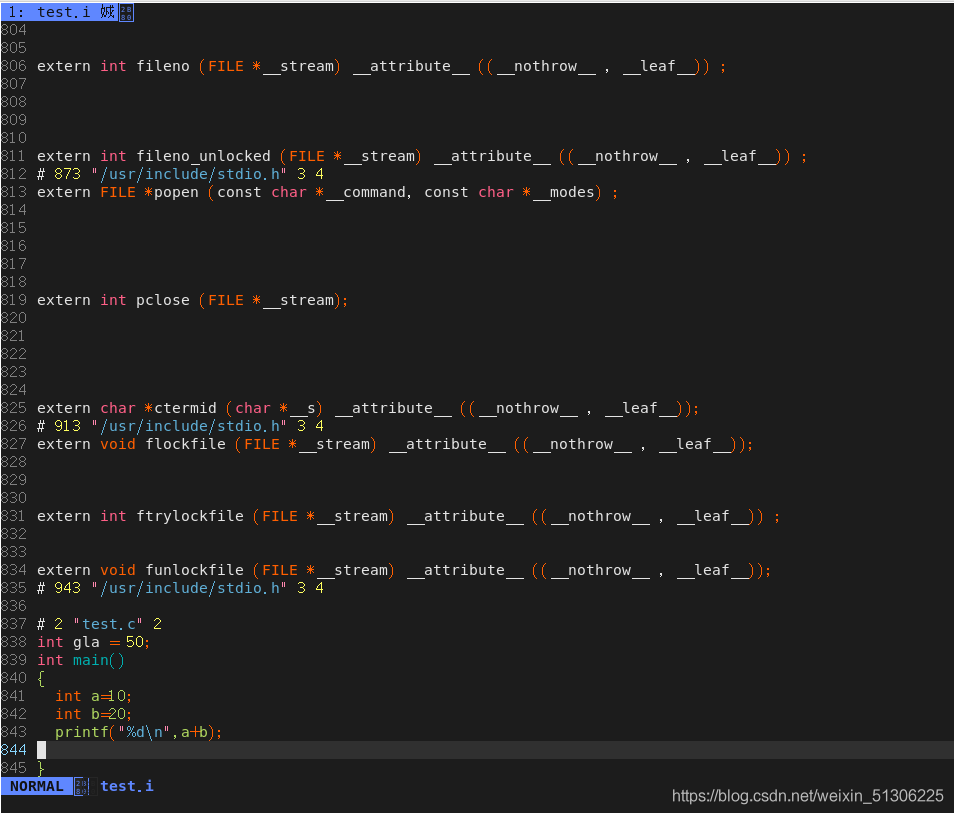
Task: Click 'popen' on line 813
Action: point(176,192)
